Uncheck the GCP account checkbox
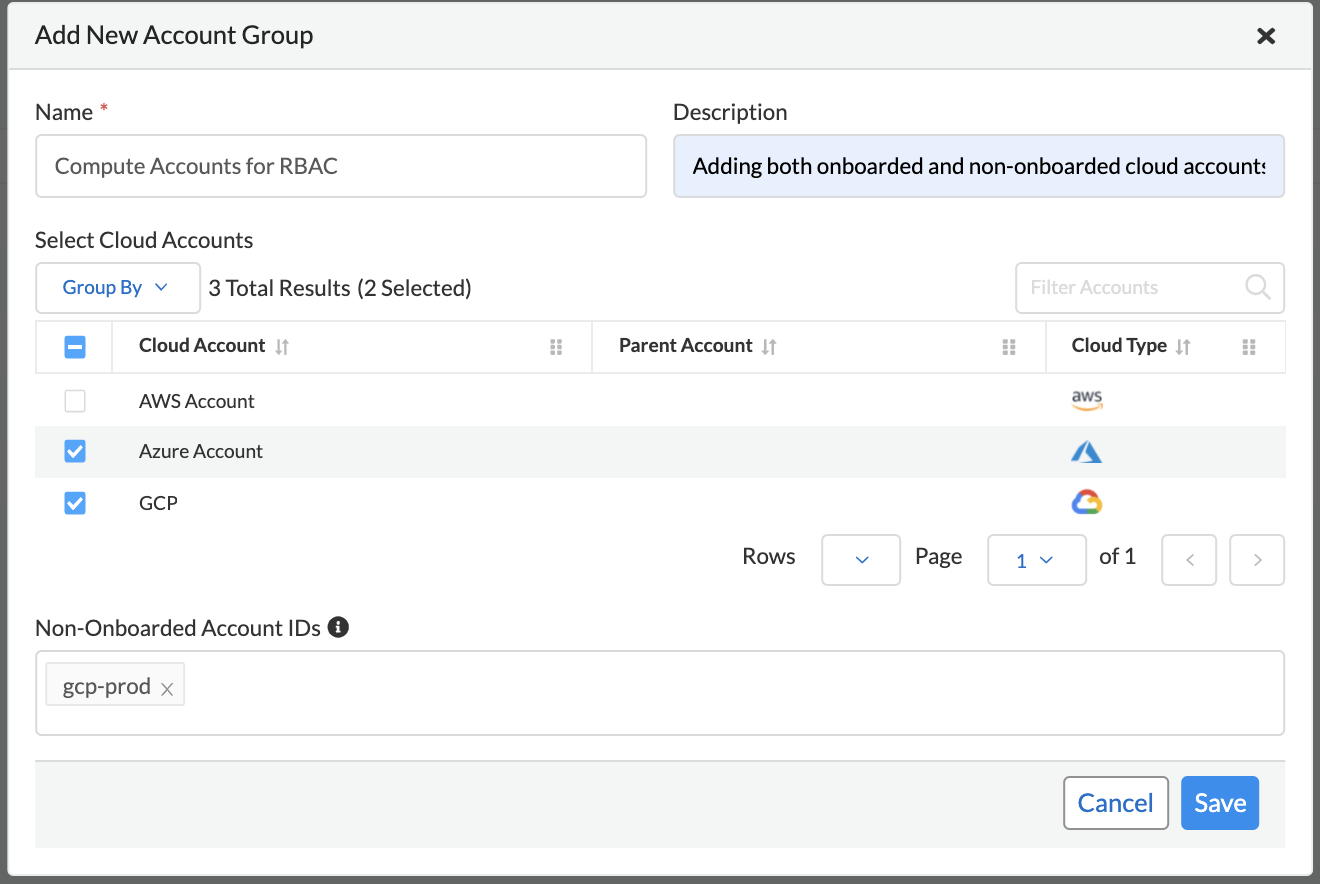Viewport: 1320px width, 884px height. tap(75, 503)
